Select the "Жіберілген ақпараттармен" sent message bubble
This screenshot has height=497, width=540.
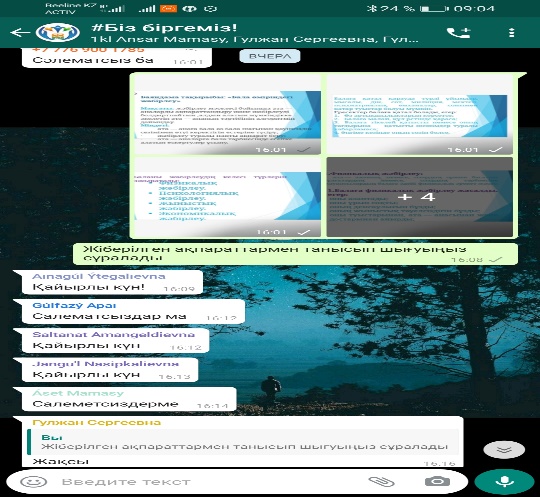(295, 254)
